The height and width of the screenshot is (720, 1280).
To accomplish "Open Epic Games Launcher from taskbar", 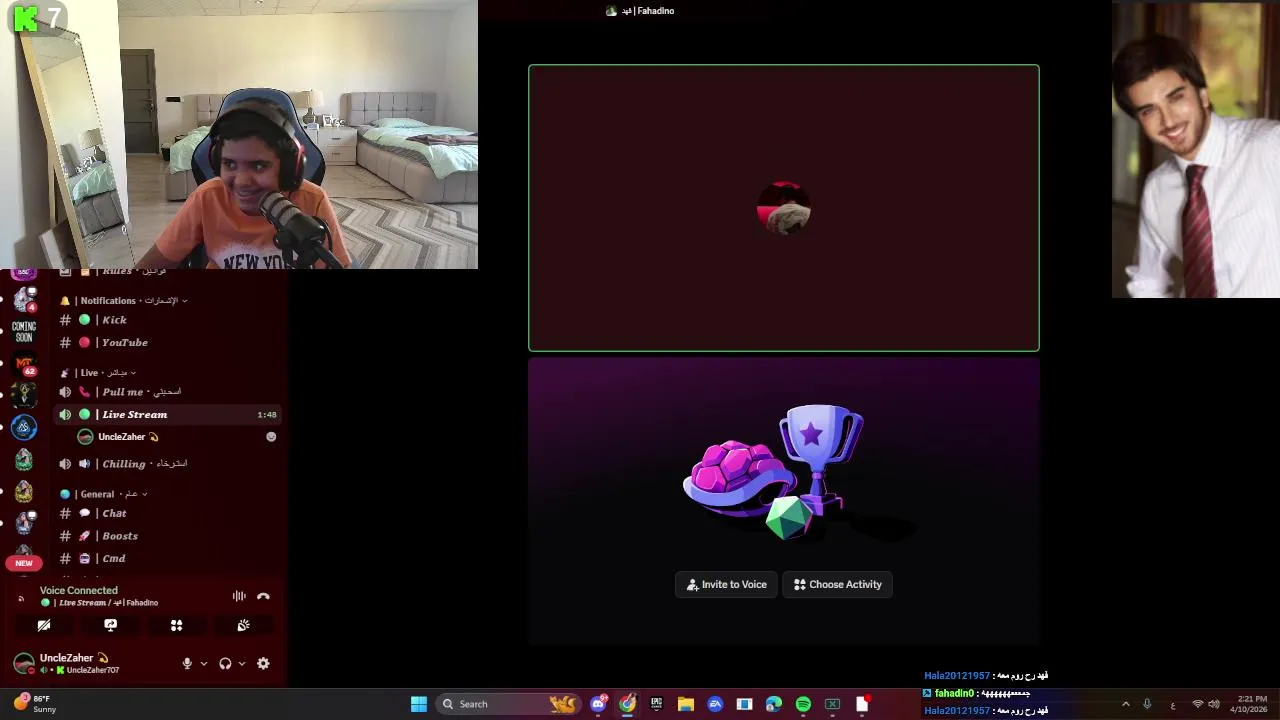I will (656, 704).
